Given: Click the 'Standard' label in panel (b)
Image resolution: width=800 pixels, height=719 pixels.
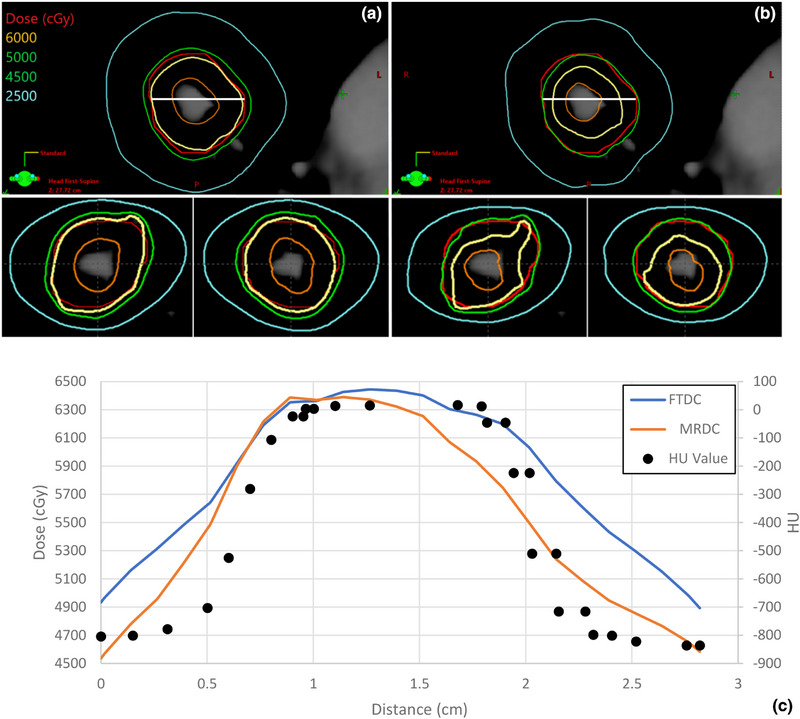Looking at the screenshot, I should point(445,153).
